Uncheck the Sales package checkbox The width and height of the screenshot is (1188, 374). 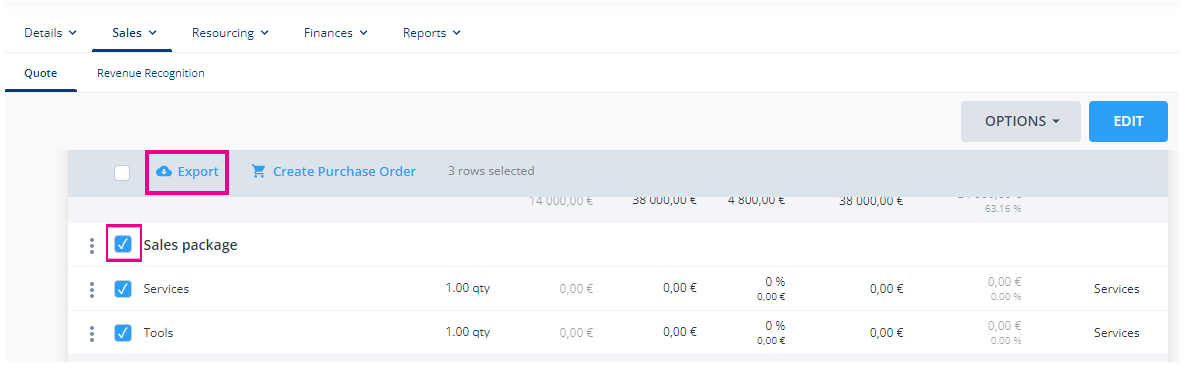pos(123,244)
